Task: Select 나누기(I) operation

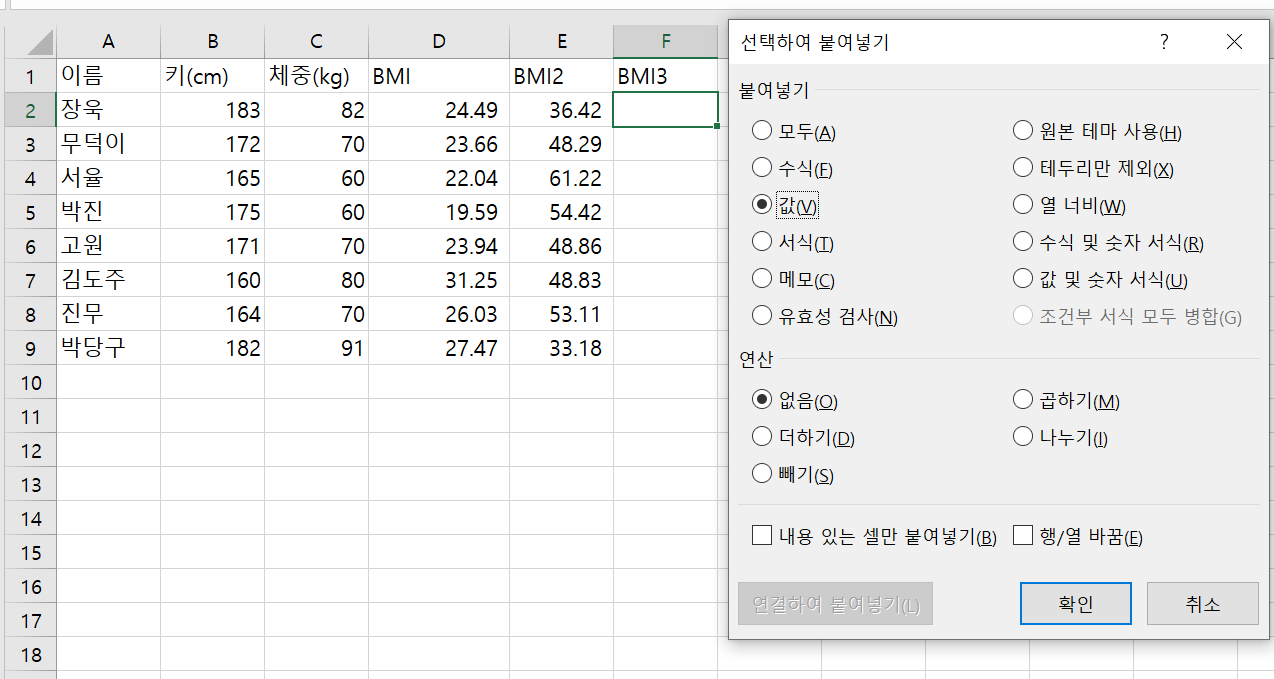Action: (1060, 437)
